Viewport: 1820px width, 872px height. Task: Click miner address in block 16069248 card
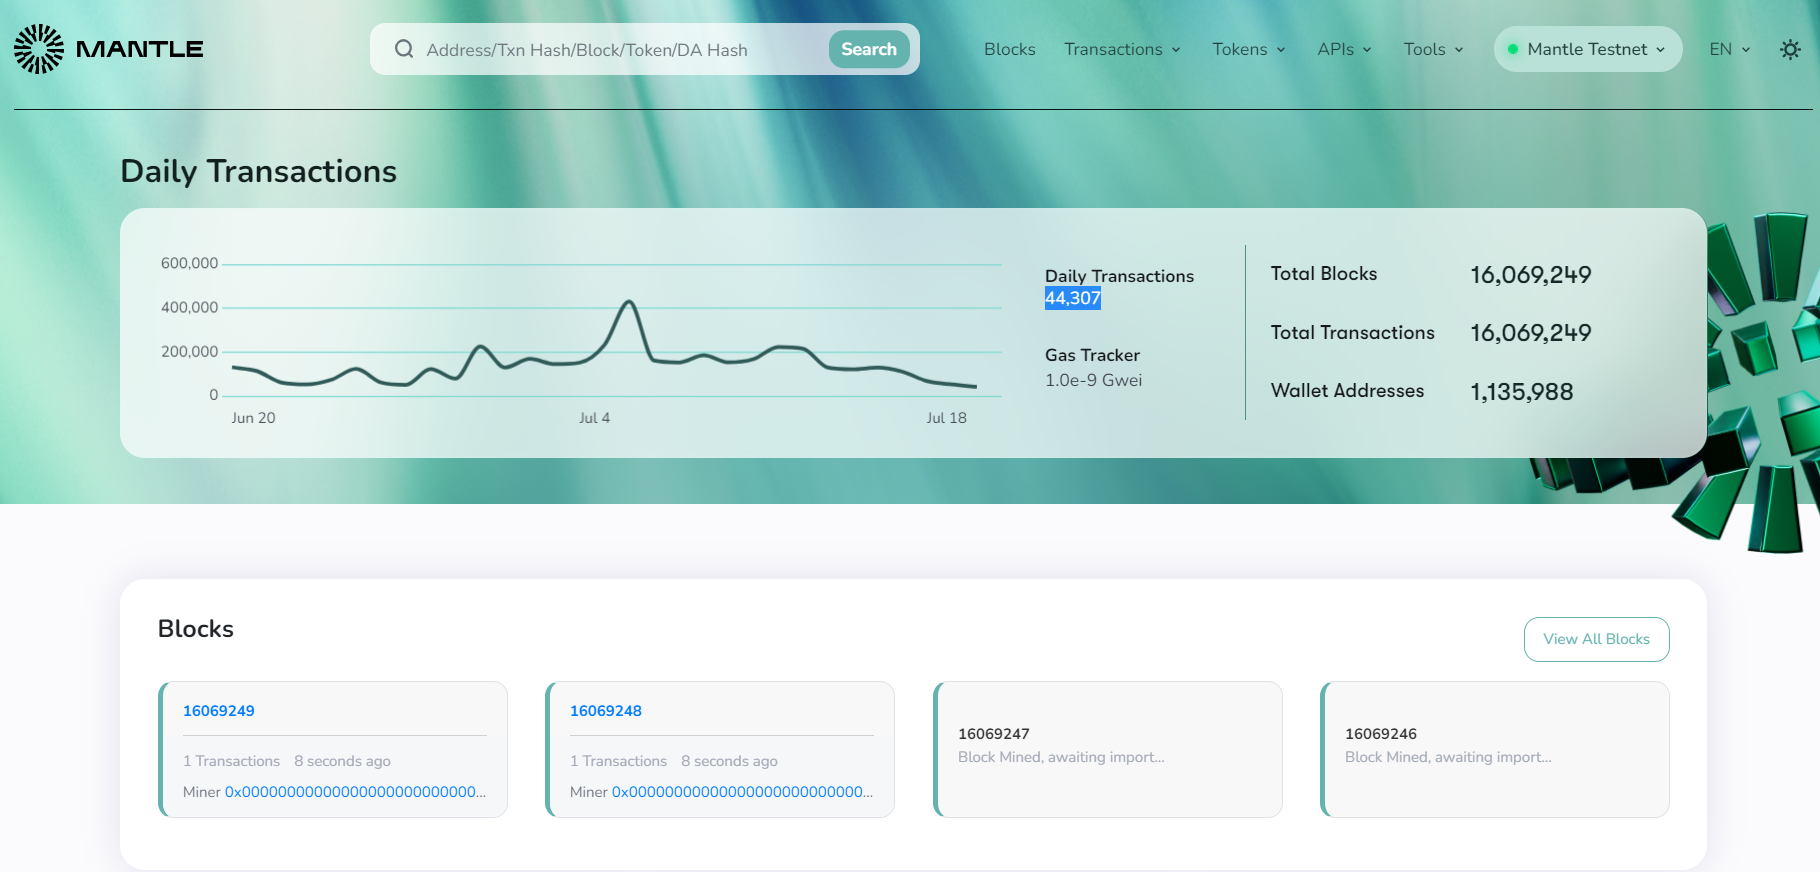coord(742,792)
